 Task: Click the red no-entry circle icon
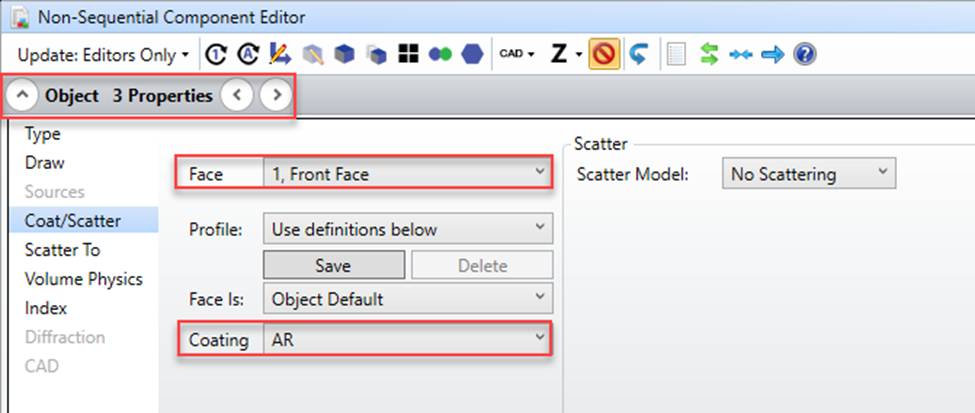coord(602,54)
